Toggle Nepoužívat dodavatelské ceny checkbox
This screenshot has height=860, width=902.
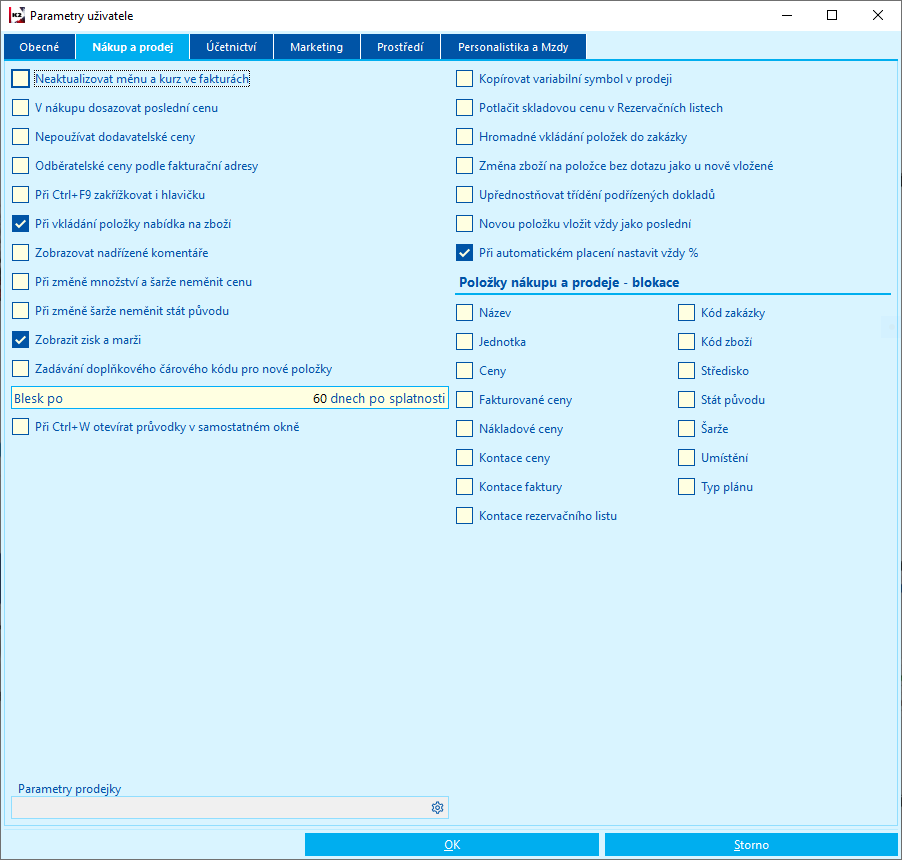coord(21,137)
